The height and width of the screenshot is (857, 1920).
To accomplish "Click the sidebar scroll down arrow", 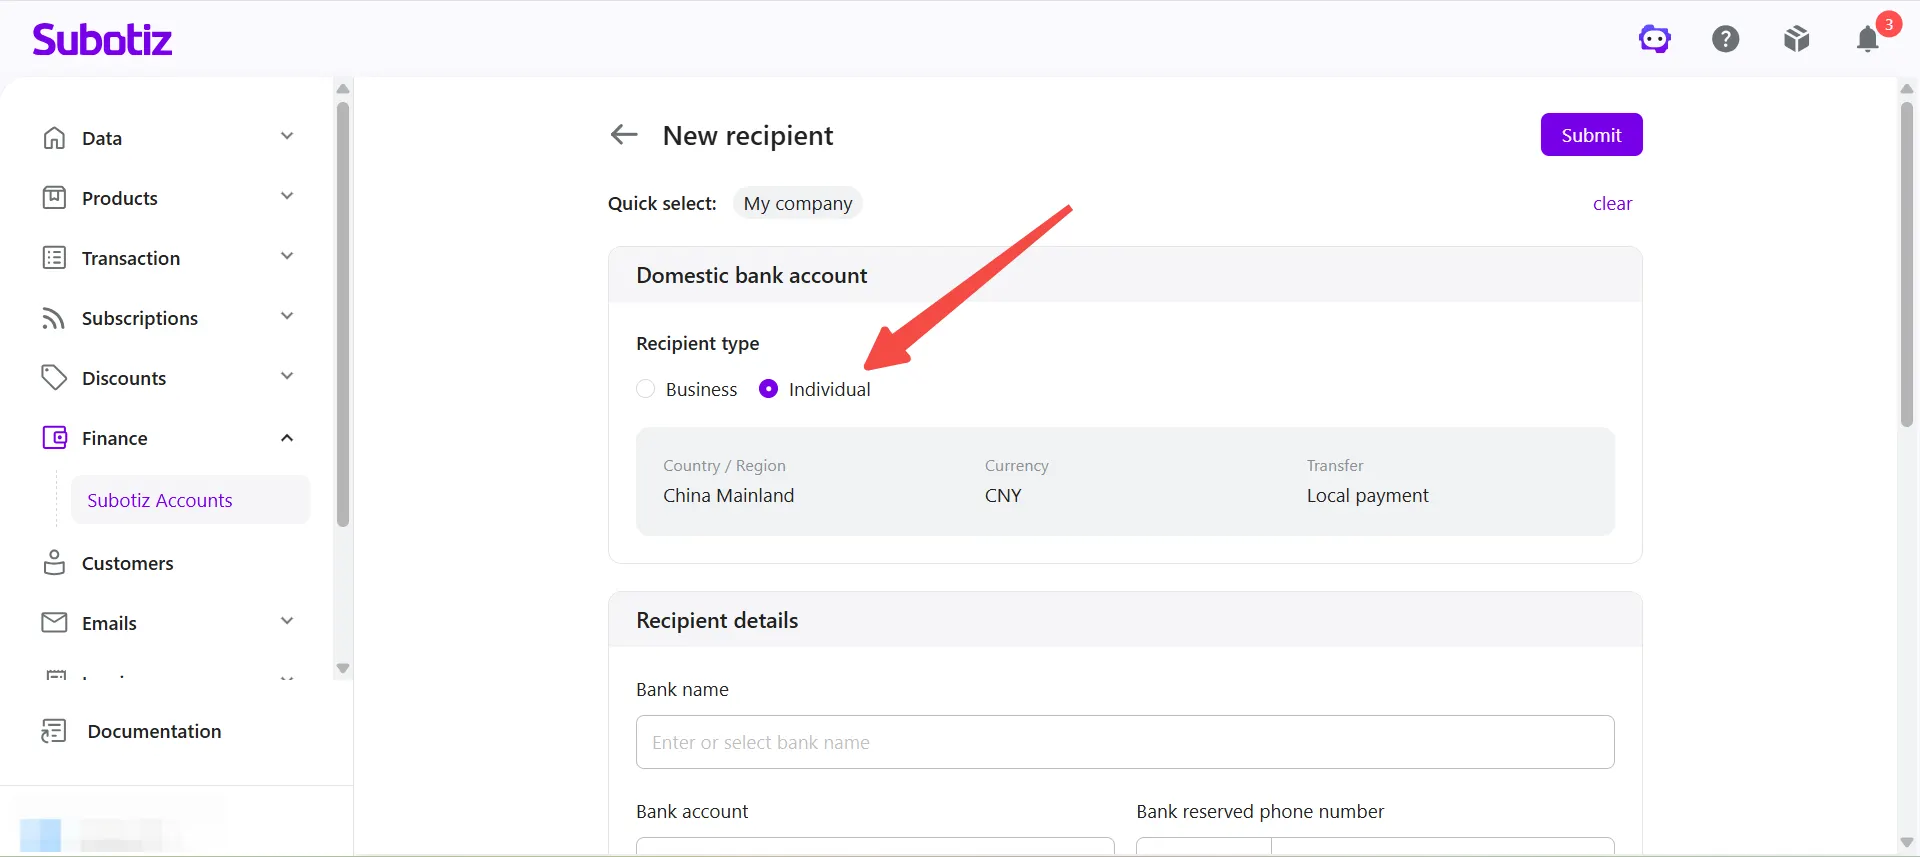I will pyautogui.click(x=343, y=668).
